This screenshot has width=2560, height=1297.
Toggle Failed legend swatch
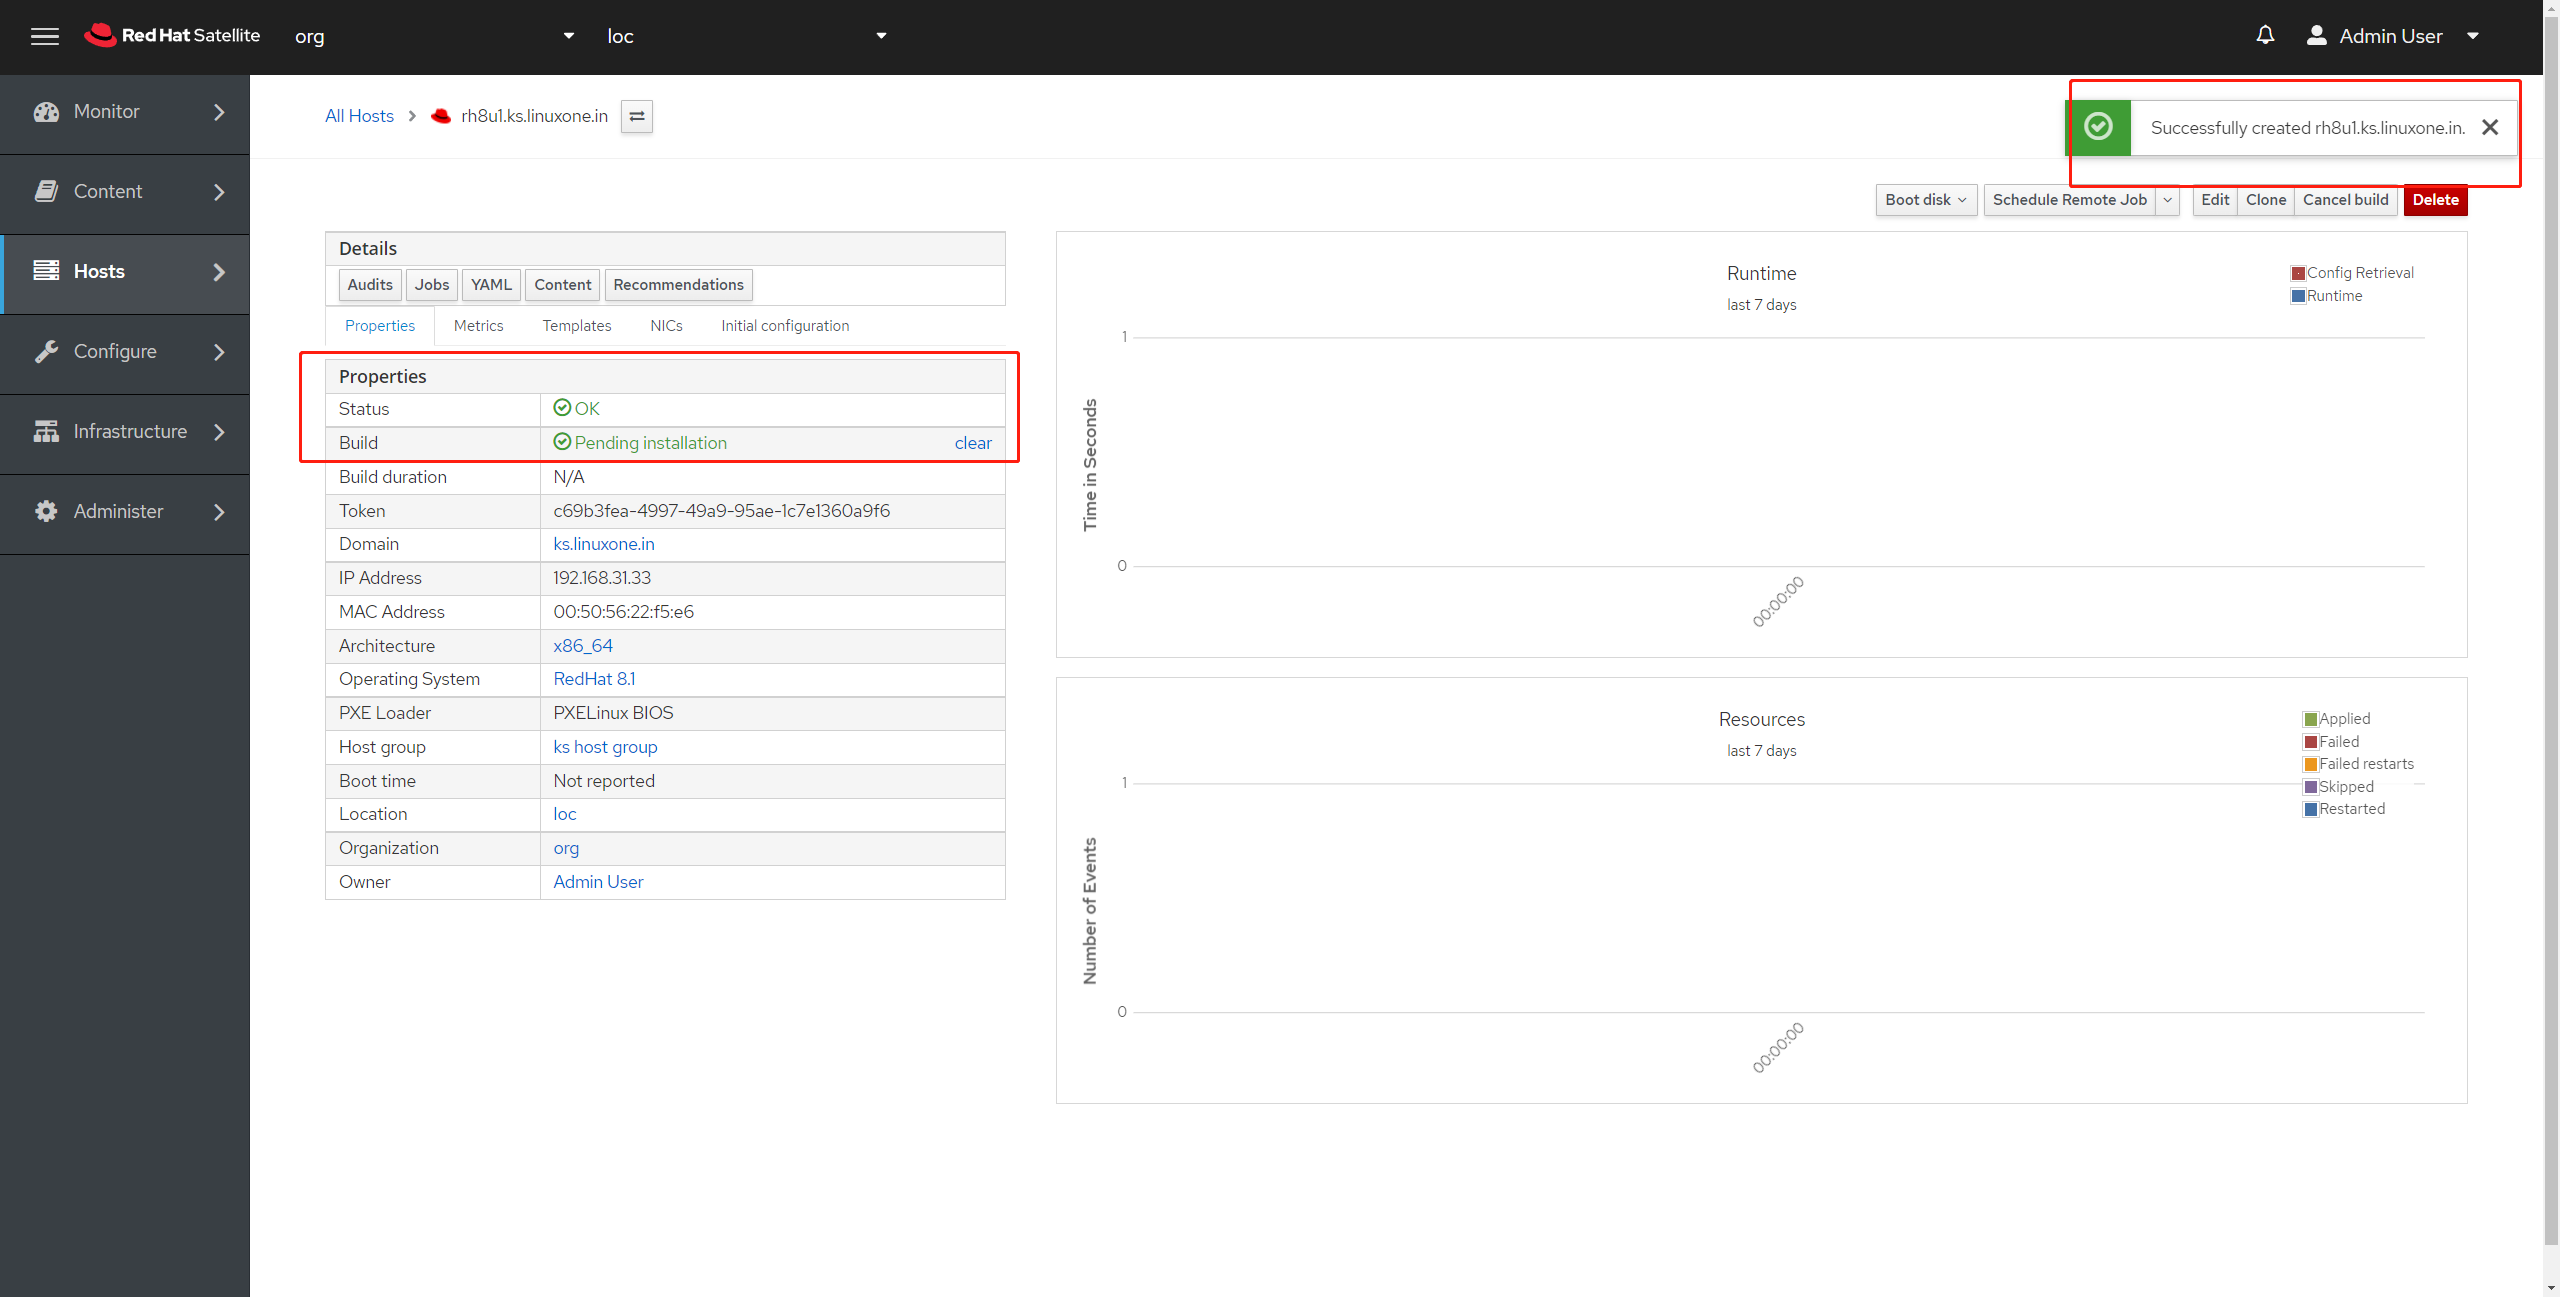pyautogui.click(x=2310, y=742)
